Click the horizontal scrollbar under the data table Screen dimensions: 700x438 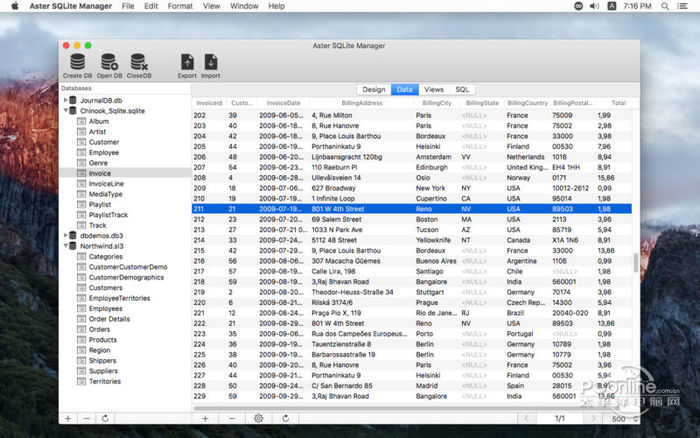(411, 408)
